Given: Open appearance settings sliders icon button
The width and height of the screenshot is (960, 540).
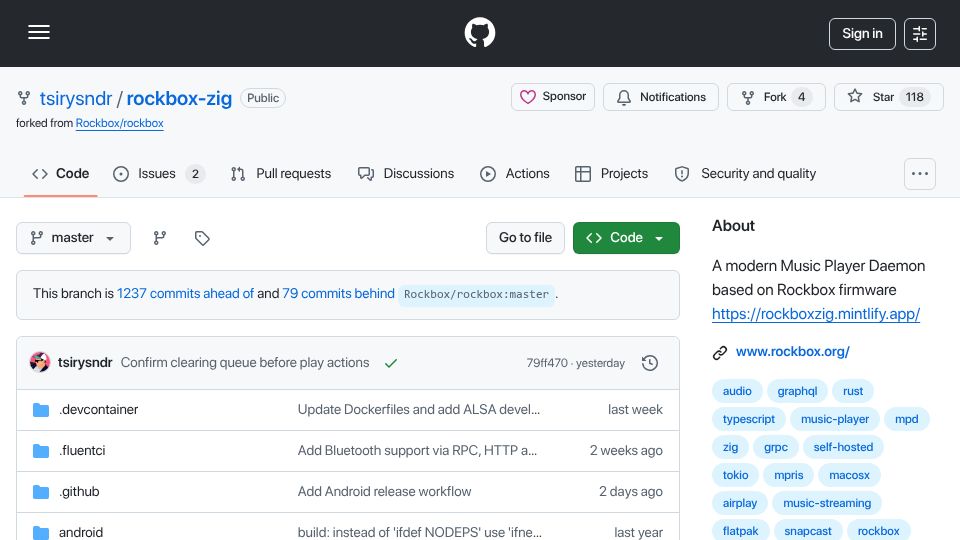Looking at the screenshot, I should click(920, 34).
